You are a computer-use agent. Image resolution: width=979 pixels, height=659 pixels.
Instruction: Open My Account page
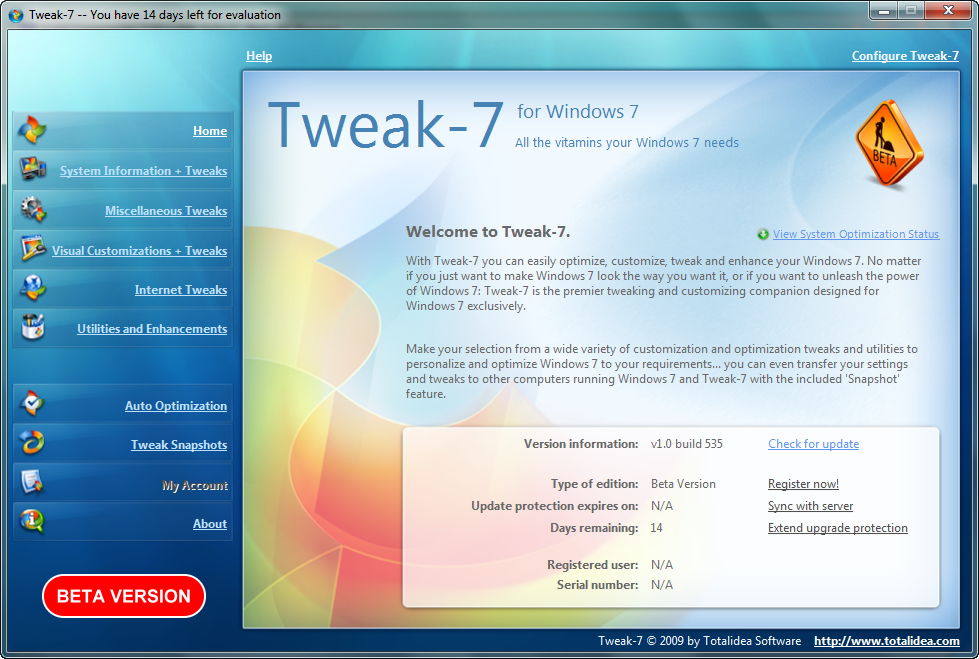tap(195, 485)
